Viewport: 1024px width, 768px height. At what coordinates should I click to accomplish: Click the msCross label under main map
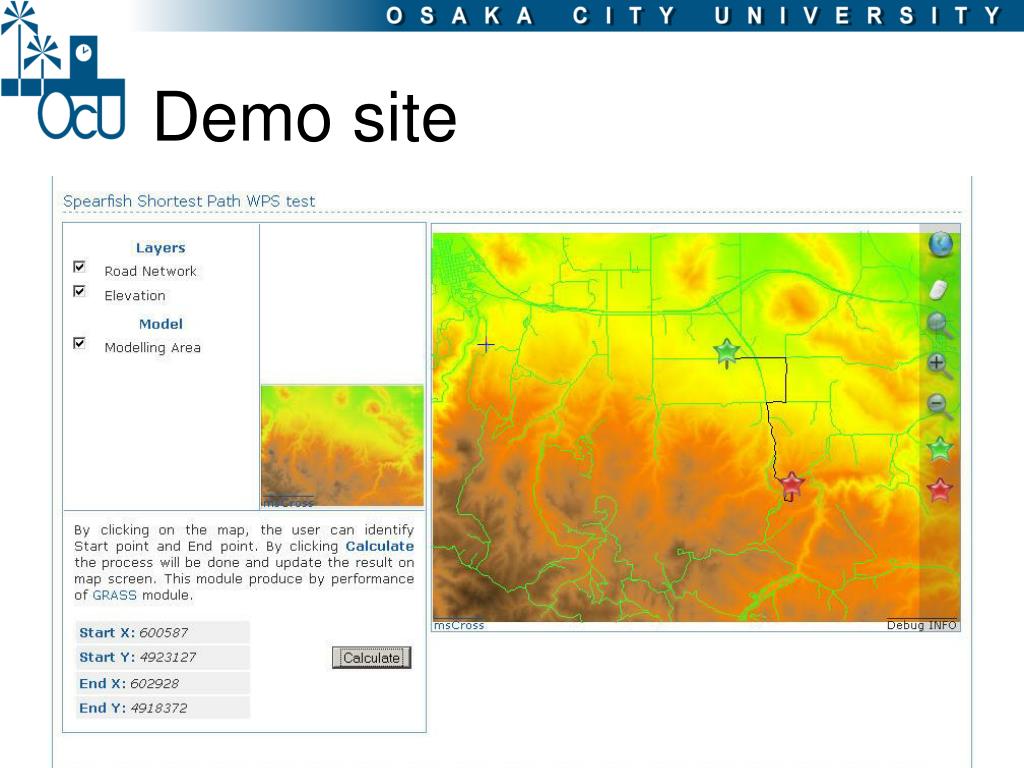pyautogui.click(x=458, y=625)
